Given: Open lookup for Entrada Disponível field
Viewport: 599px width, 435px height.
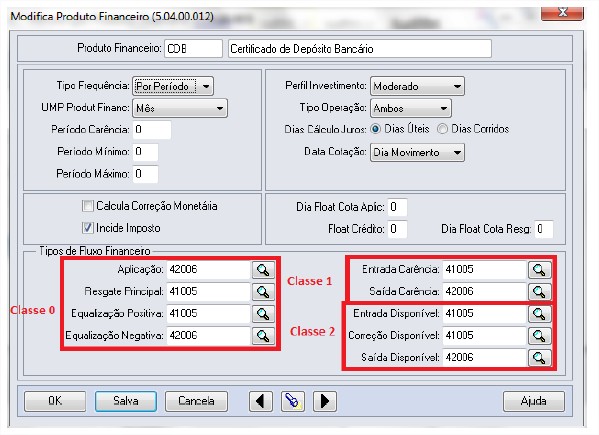Looking at the screenshot, I should (539, 314).
